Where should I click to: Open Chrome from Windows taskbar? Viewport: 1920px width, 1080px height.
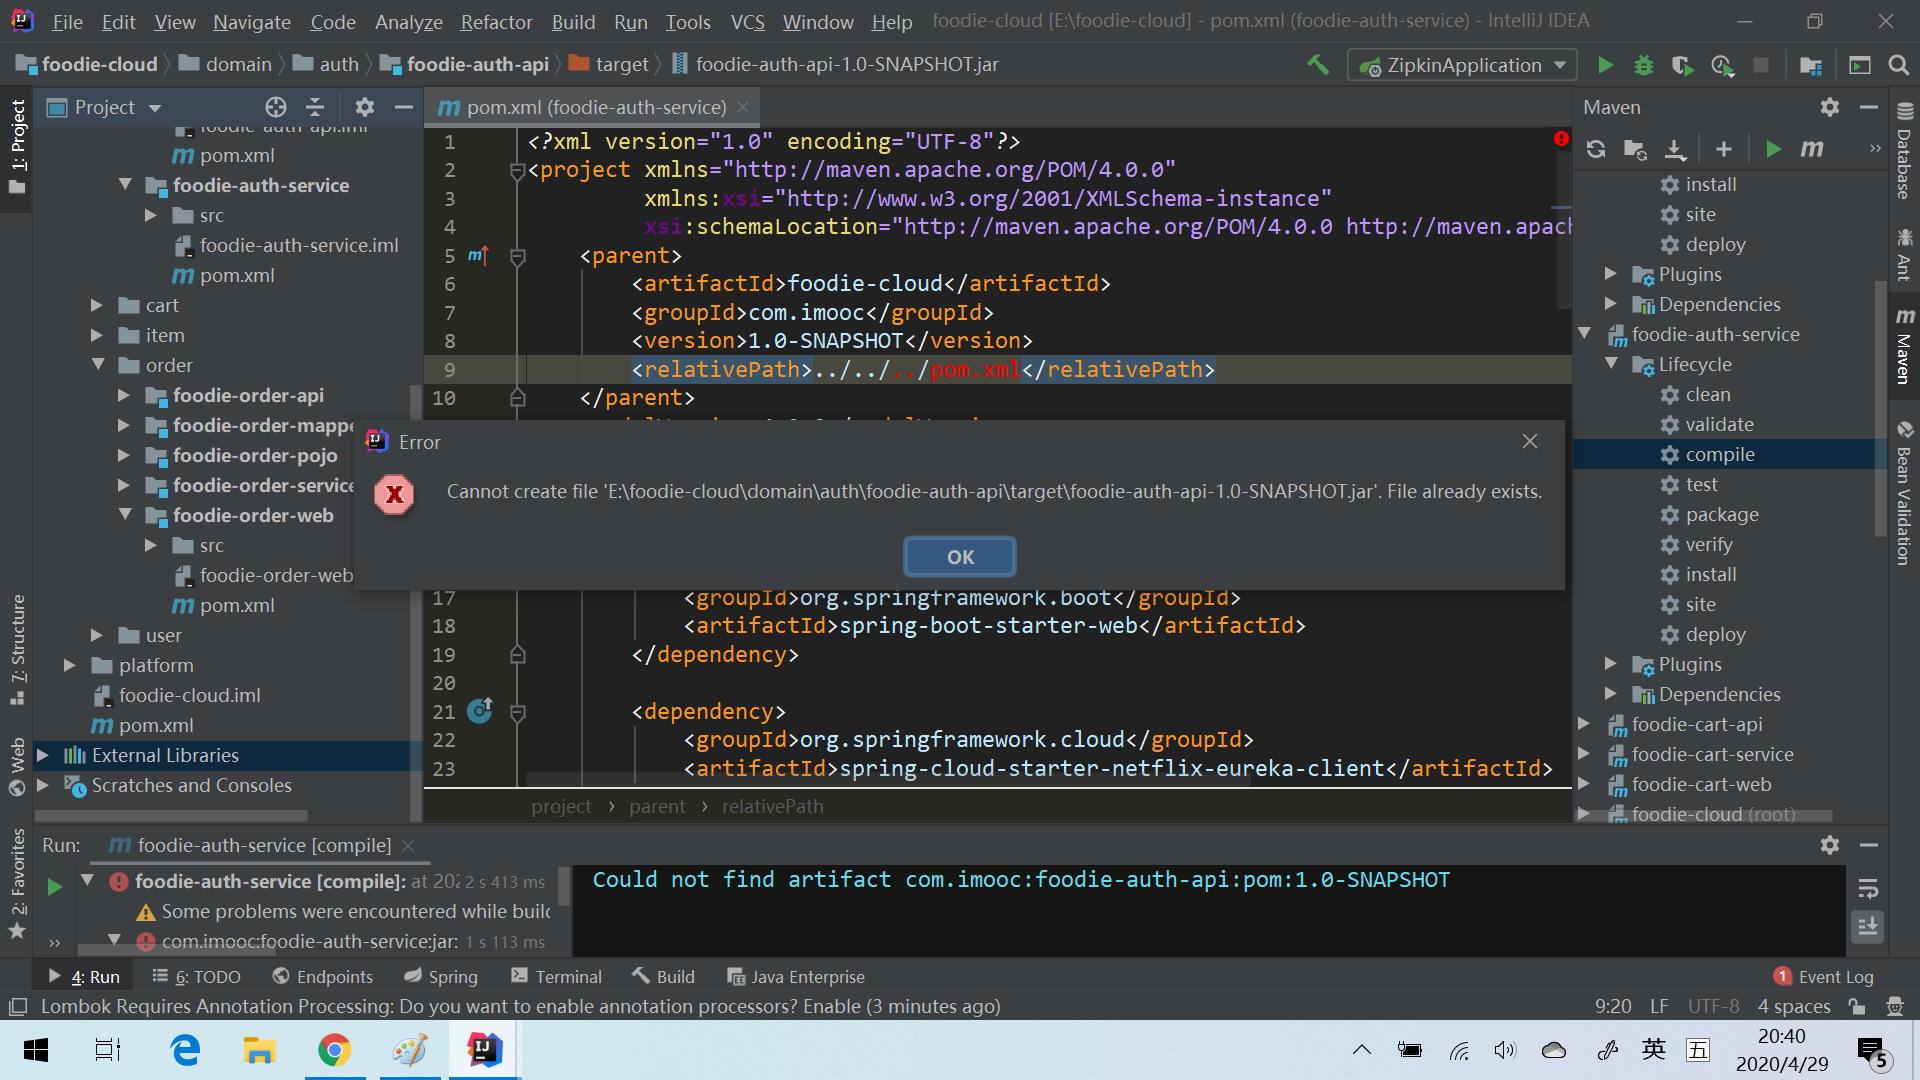click(x=334, y=1050)
